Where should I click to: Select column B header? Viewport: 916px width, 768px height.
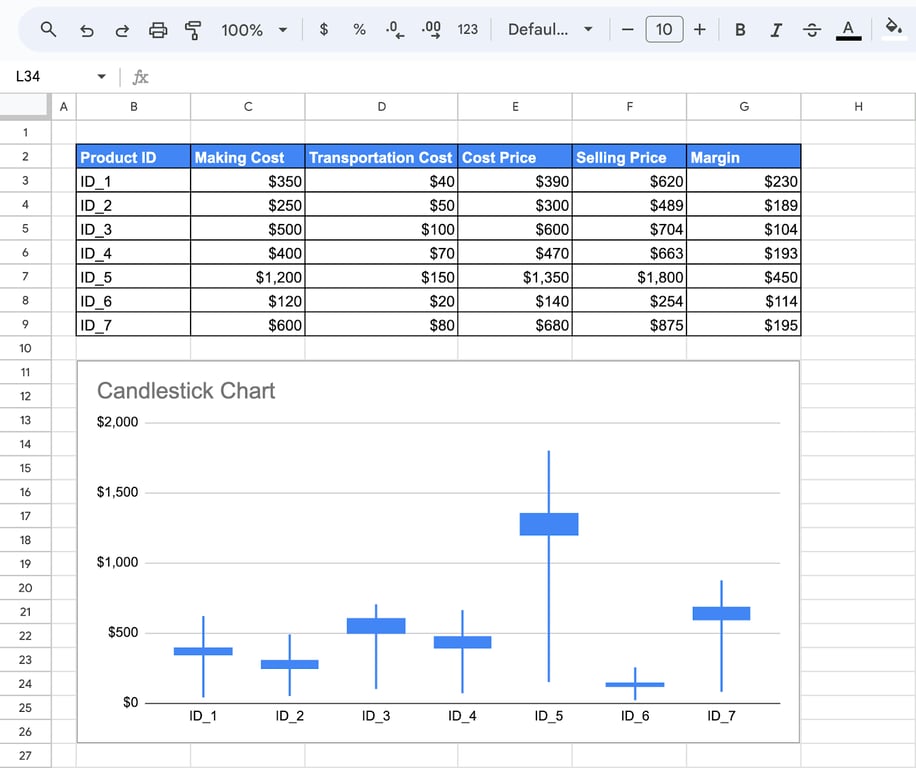click(133, 106)
